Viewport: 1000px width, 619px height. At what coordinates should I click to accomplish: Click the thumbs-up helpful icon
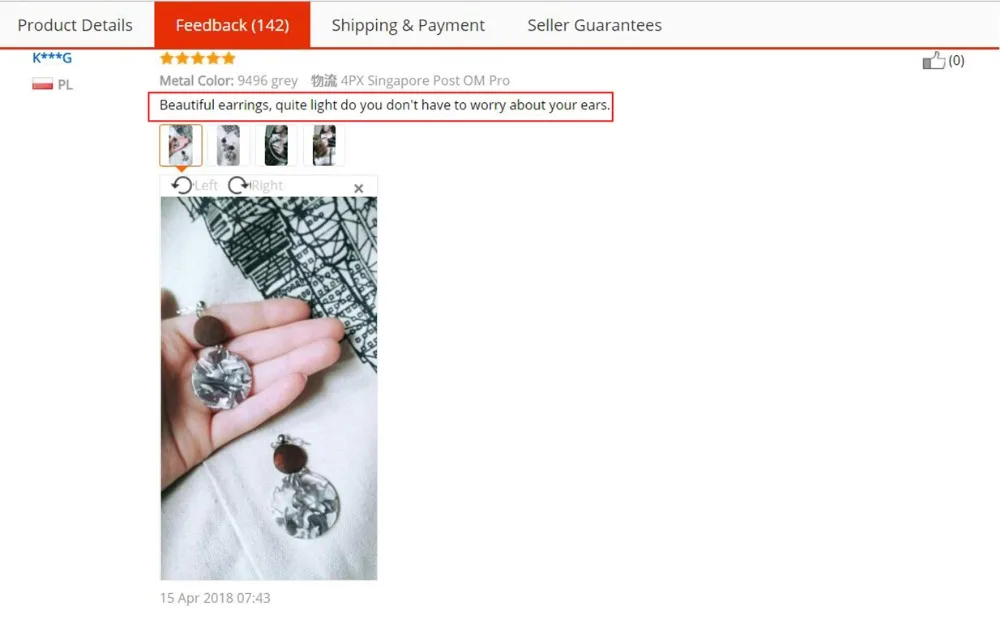coord(934,61)
